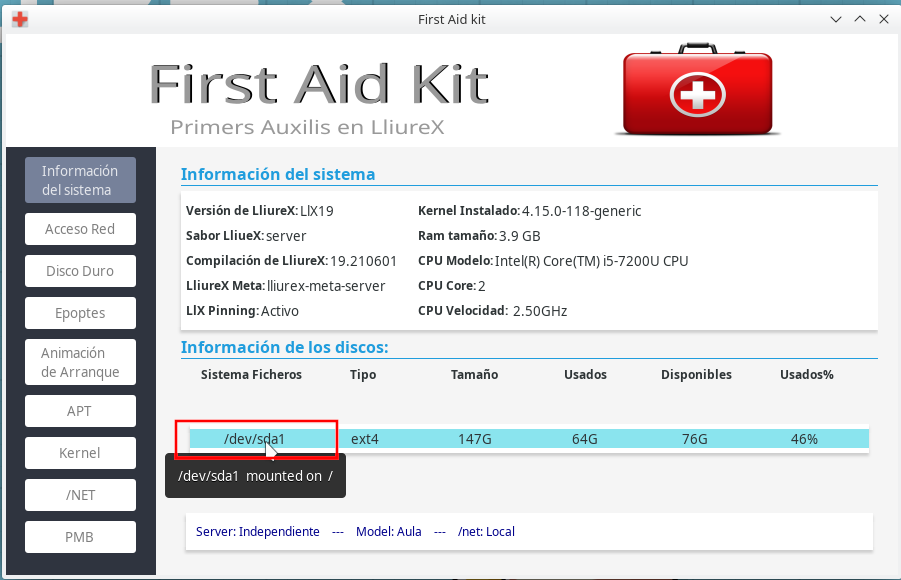This screenshot has width=901, height=580.
Task: Open the Kernel section
Action: (x=80, y=453)
